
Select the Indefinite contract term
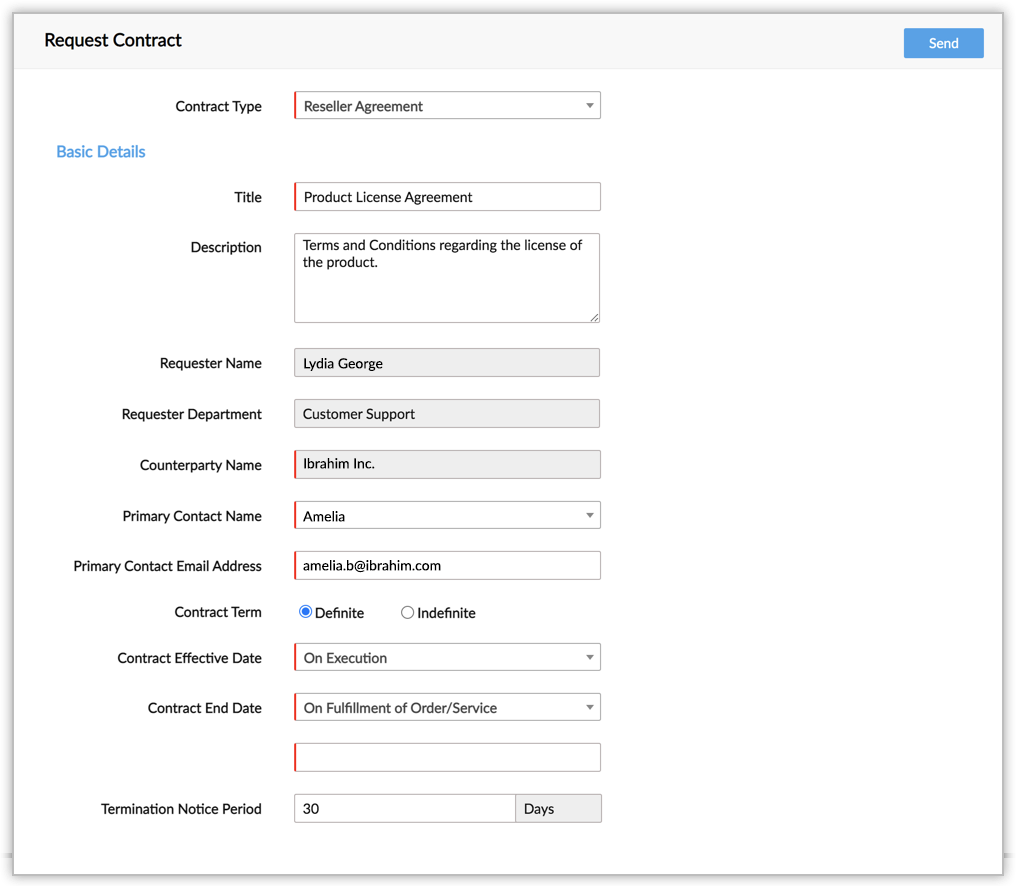[x=407, y=612]
